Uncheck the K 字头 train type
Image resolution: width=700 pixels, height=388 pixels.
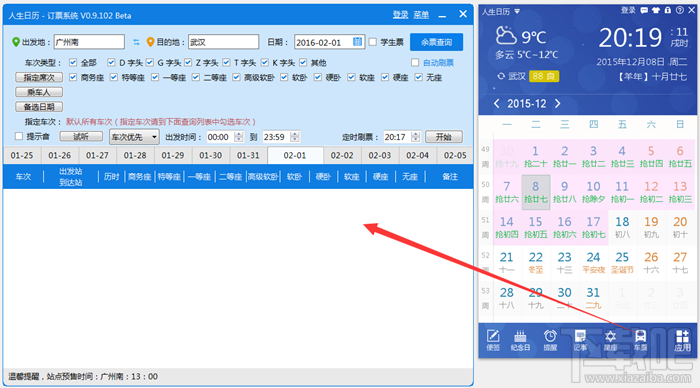tap(265, 63)
